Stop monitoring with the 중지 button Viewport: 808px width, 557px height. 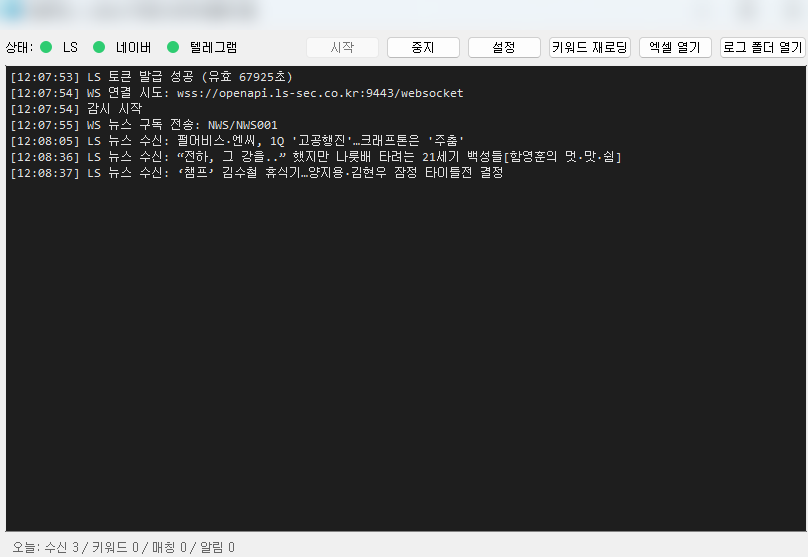pos(423,47)
